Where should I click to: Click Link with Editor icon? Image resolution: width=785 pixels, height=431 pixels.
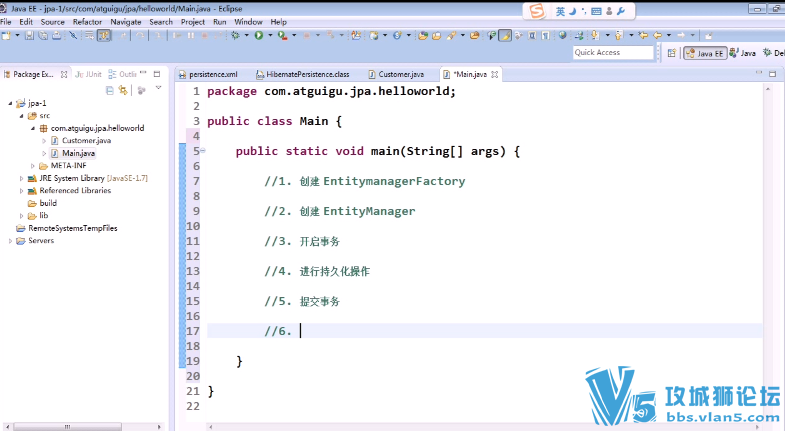click(123, 90)
